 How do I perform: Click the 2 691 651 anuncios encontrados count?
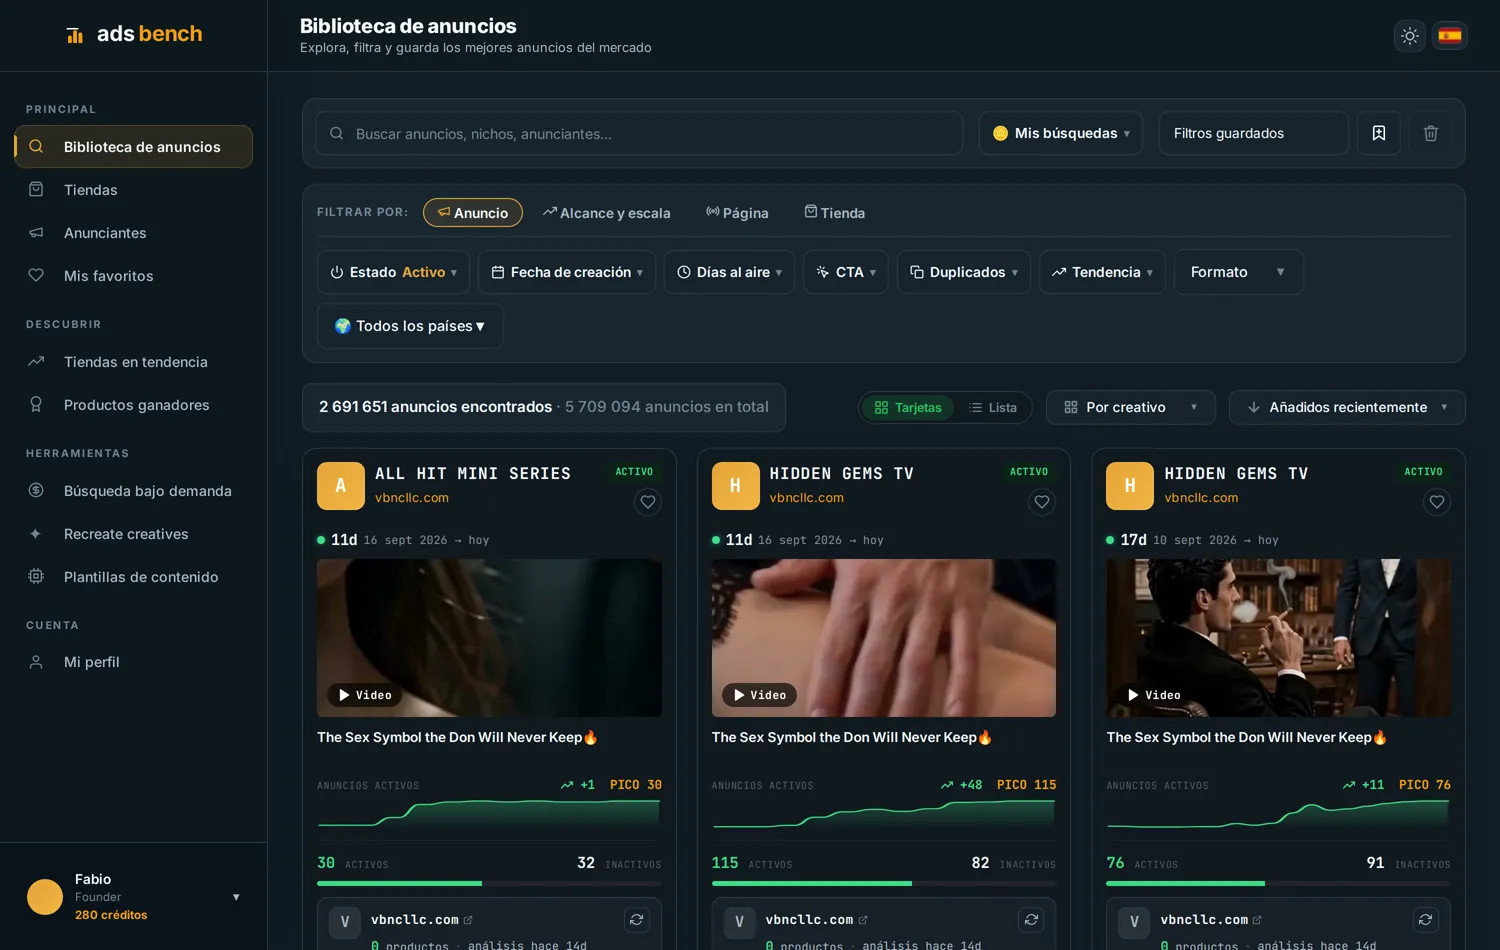(x=435, y=407)
